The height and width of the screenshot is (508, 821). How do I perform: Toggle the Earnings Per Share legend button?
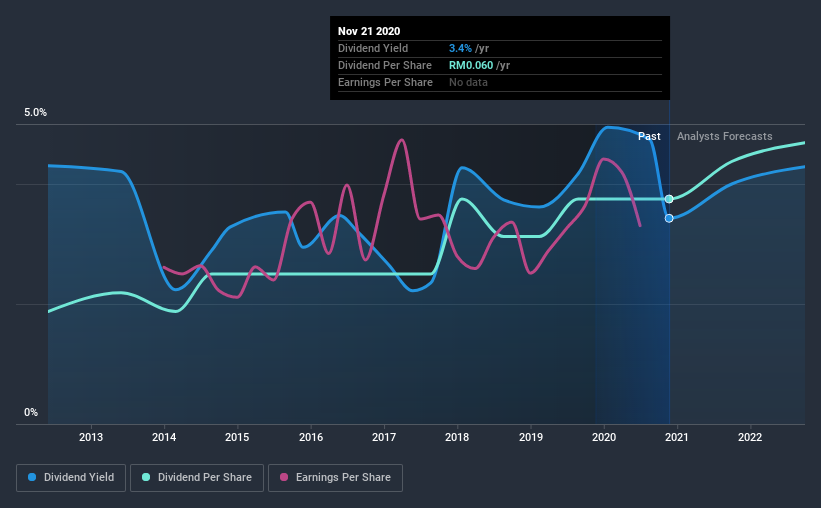[335, 478]
